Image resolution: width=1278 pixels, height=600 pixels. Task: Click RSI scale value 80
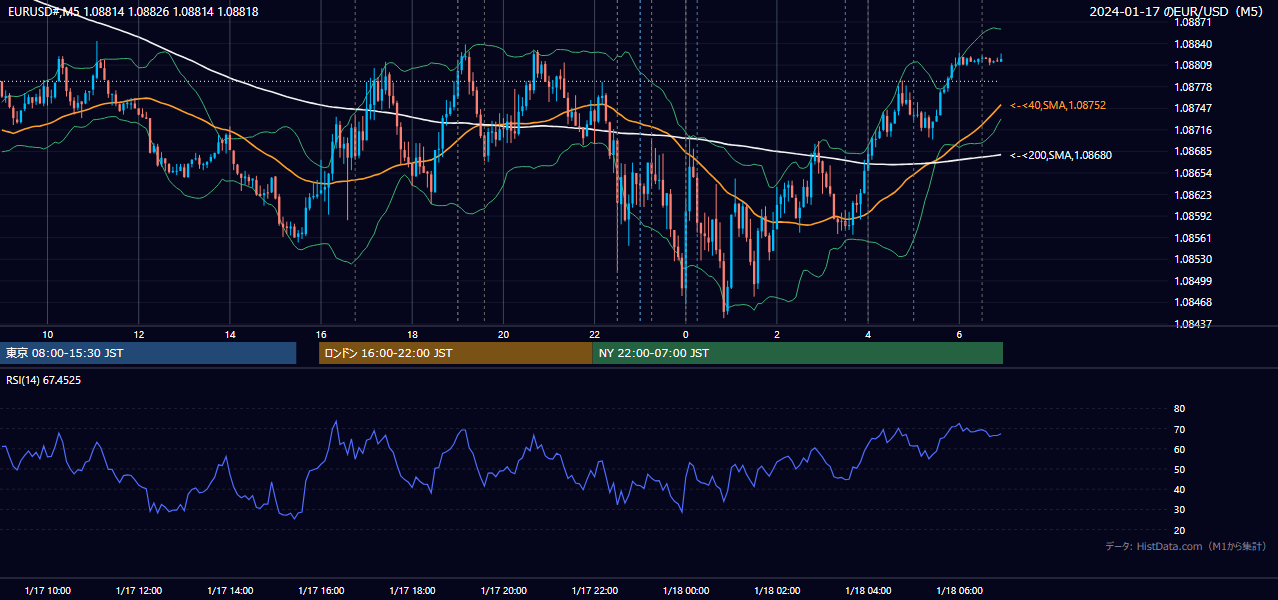(1179, 409)
